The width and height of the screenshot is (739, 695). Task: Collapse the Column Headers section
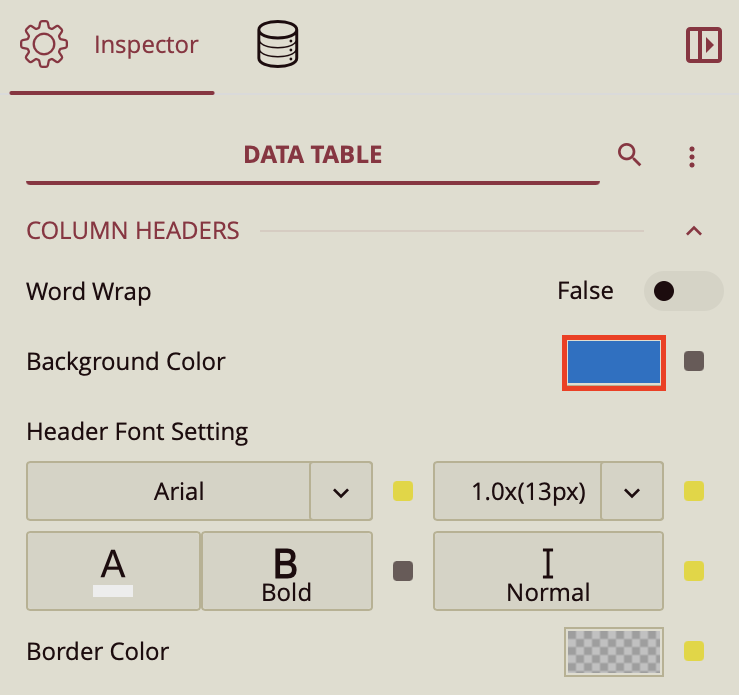pyautogui.click(x=694, y=231)
